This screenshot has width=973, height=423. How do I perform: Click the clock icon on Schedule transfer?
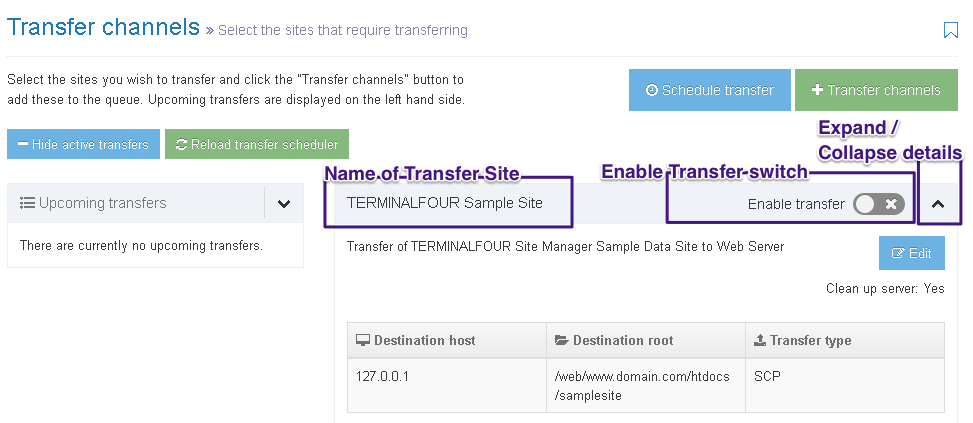[x=652, y=90]
